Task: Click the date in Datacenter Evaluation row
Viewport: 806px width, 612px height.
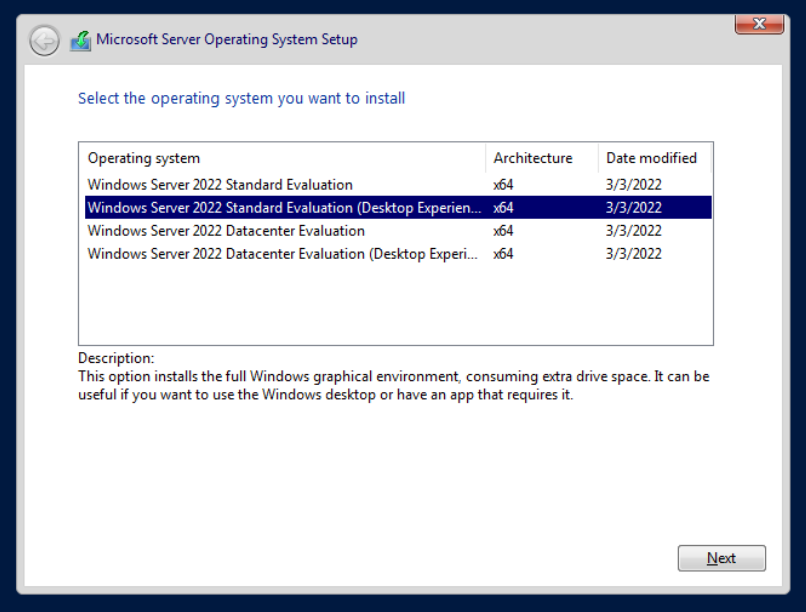Action: click(634, 231)
